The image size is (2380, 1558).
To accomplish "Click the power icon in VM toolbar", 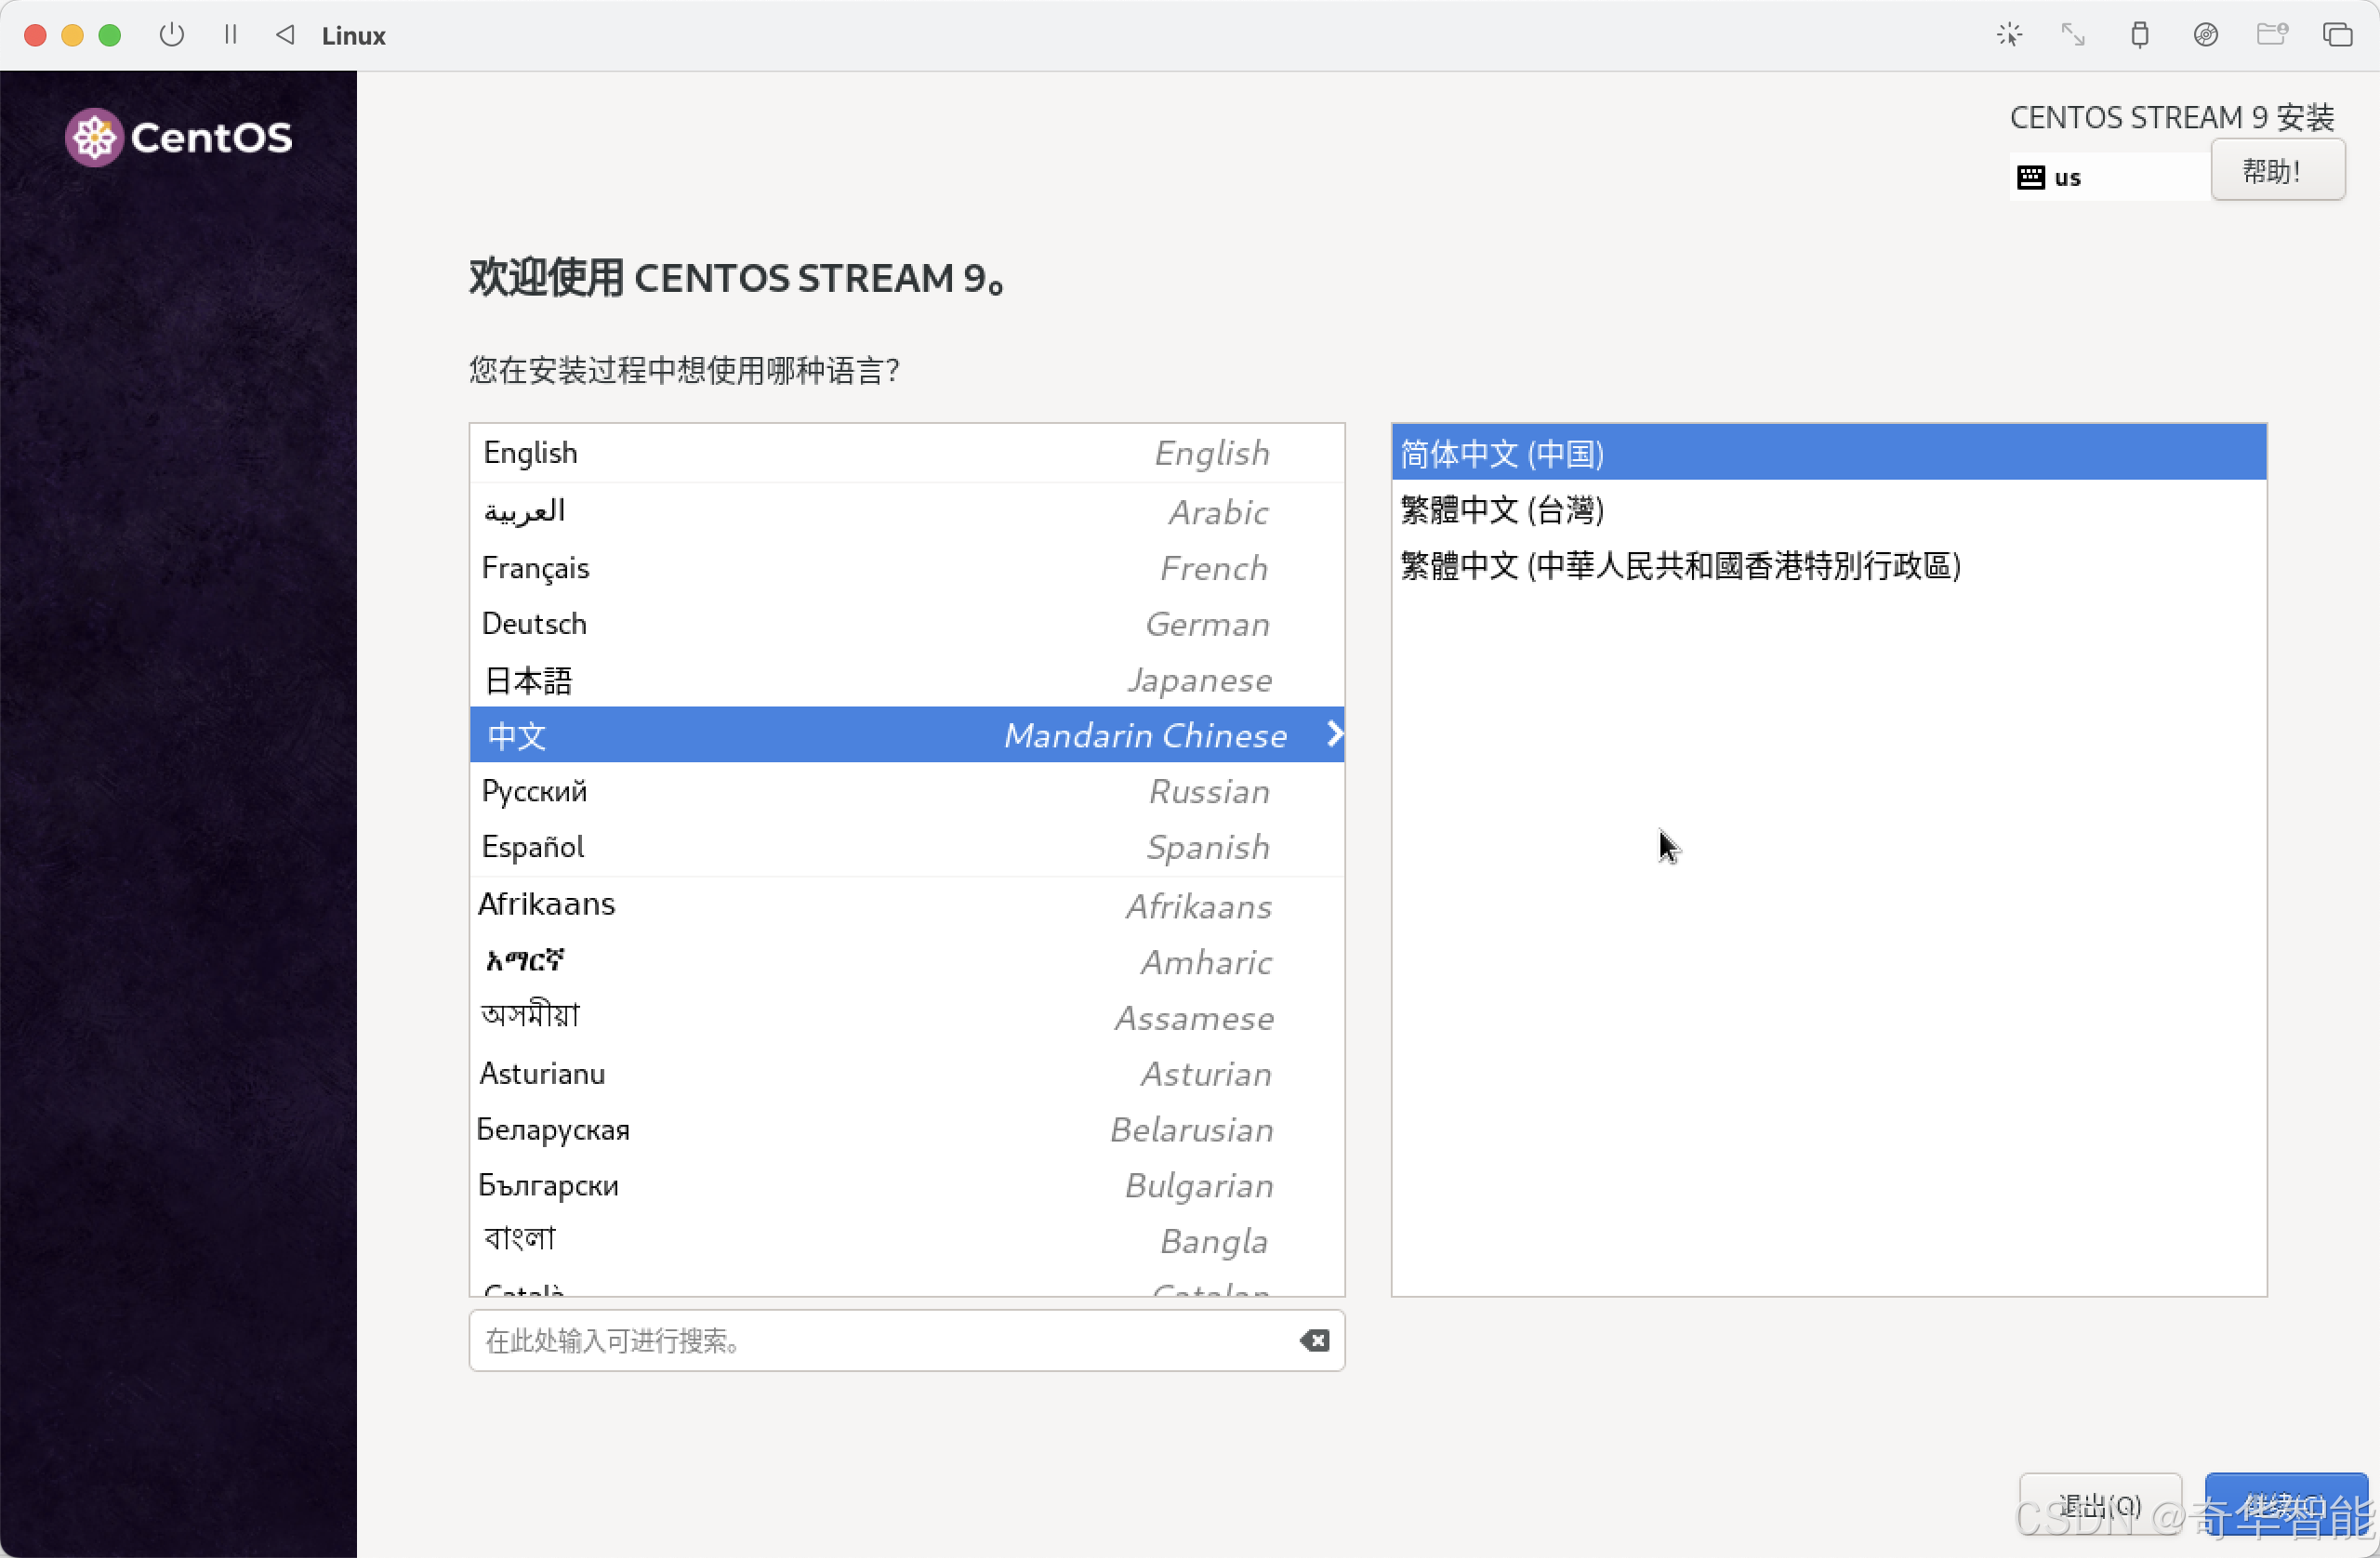I will pyautogui.click(x=171, y=35).
